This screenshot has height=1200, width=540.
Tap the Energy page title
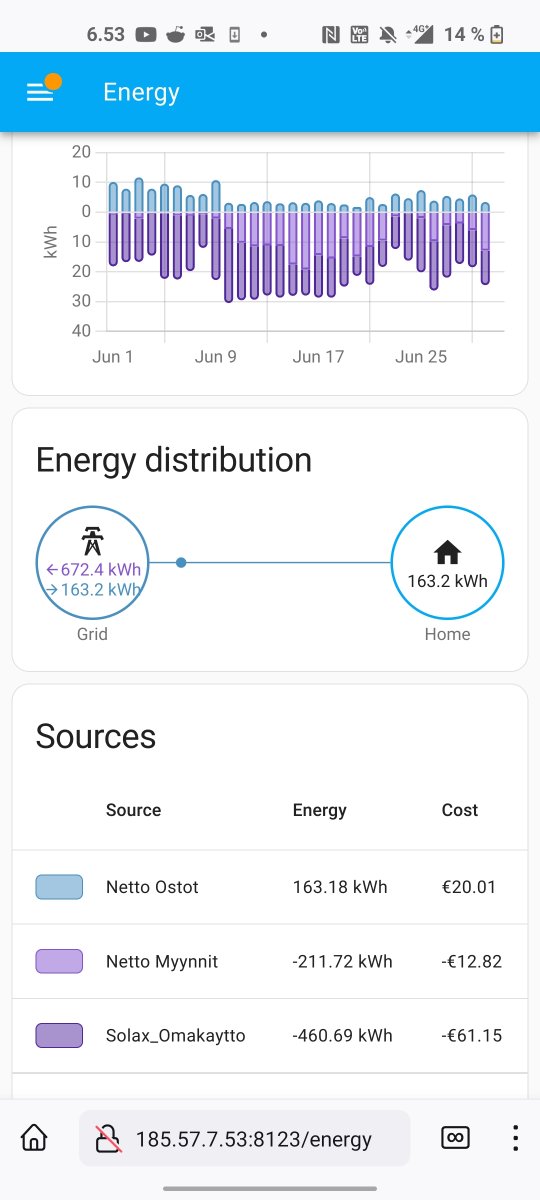tap(141, 92)
